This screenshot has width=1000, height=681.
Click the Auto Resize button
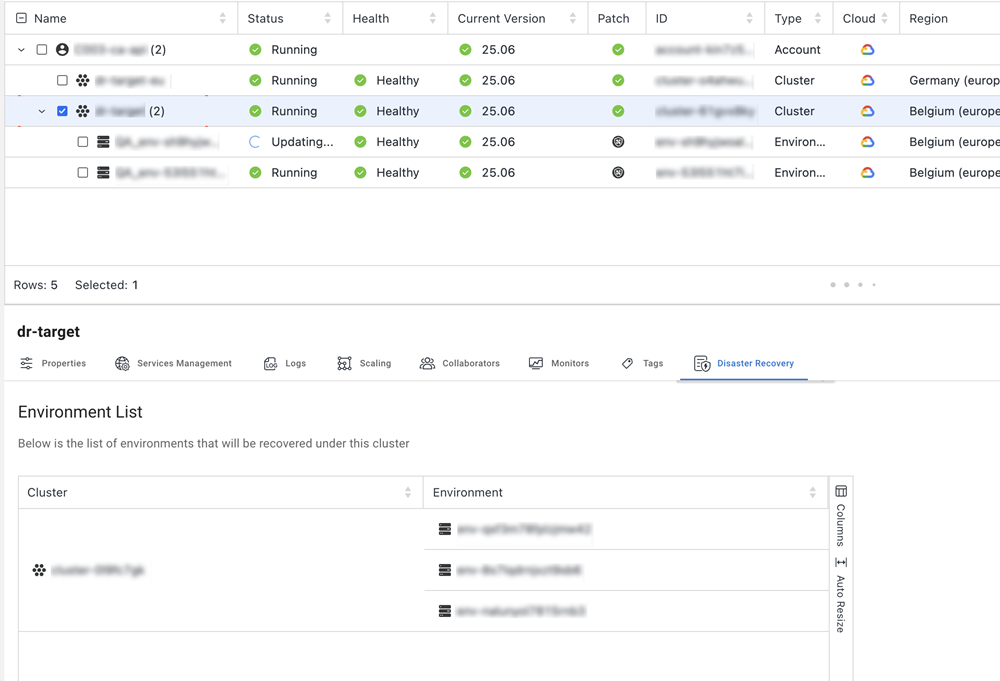[841, 595]
